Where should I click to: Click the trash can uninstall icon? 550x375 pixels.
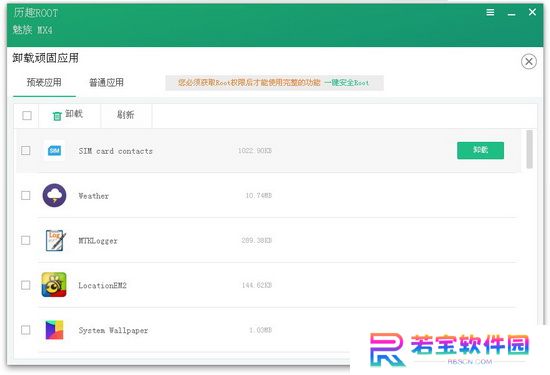tap(57, 116)
